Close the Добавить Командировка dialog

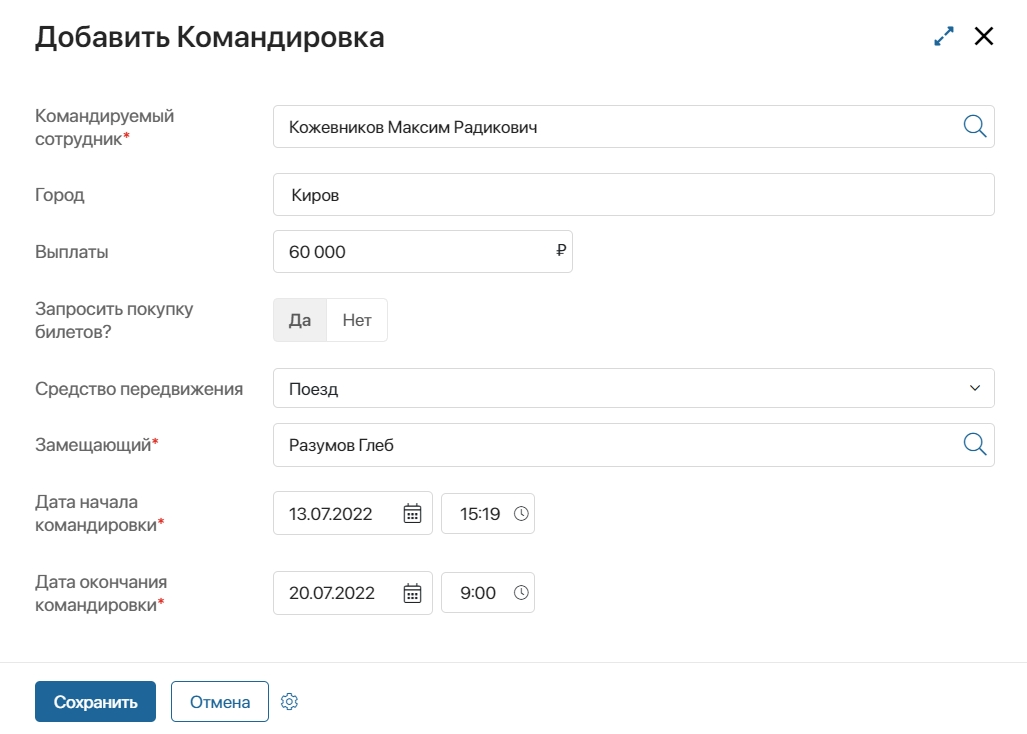click(x=984, y=37)
